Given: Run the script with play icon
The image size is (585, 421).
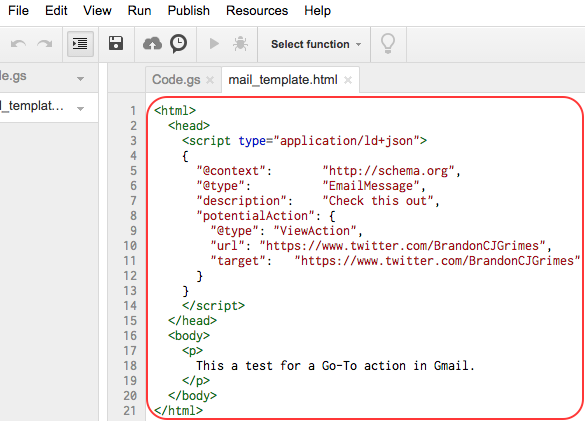Looking at the screenshot, I should (214, 44).
